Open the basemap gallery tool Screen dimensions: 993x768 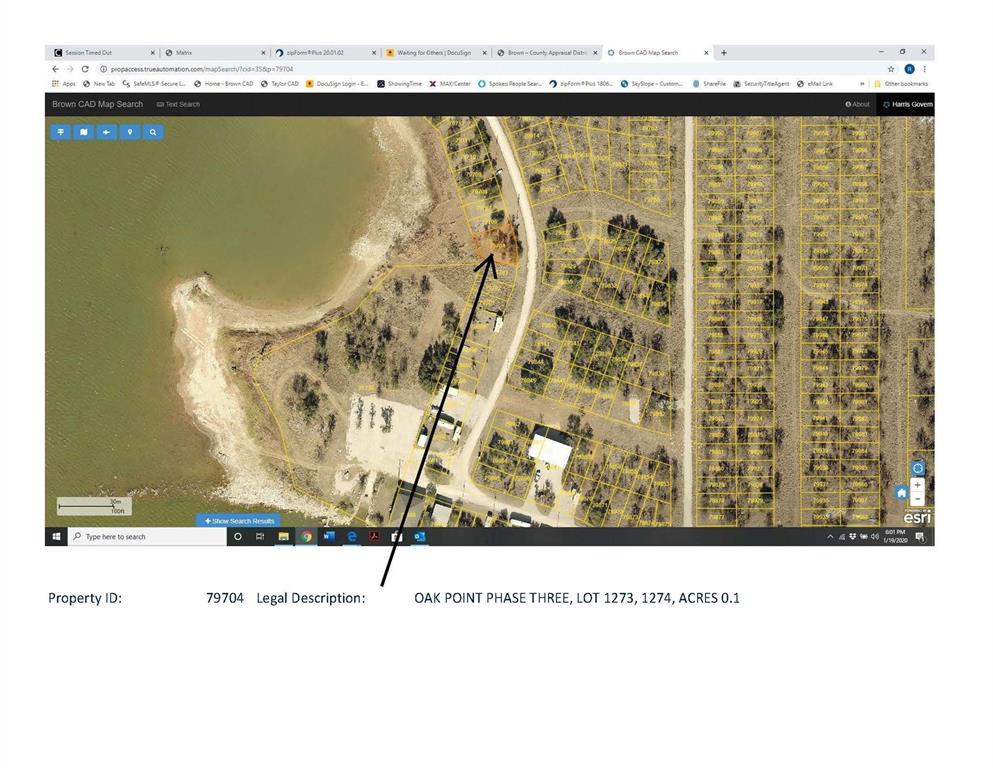click(84, 132)
